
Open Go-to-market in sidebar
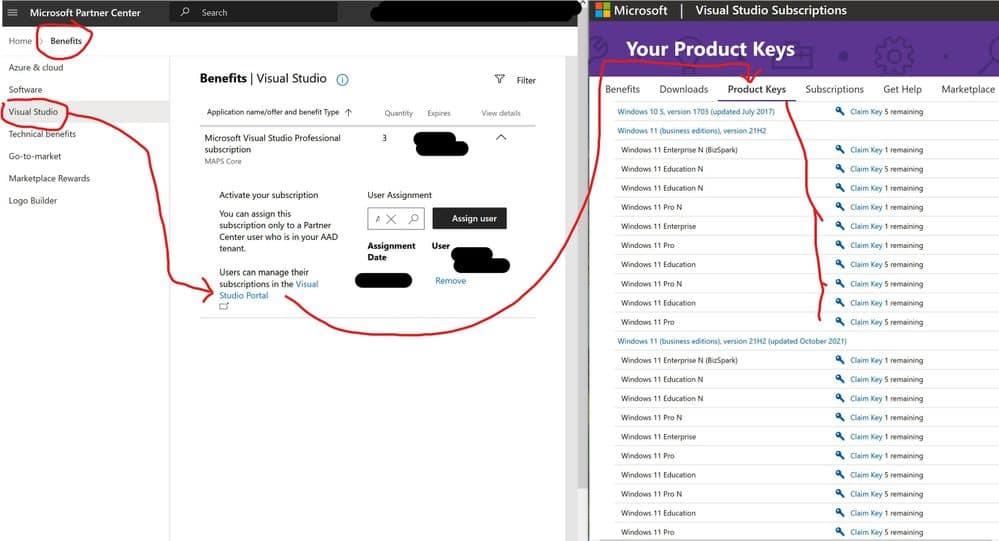35,156
